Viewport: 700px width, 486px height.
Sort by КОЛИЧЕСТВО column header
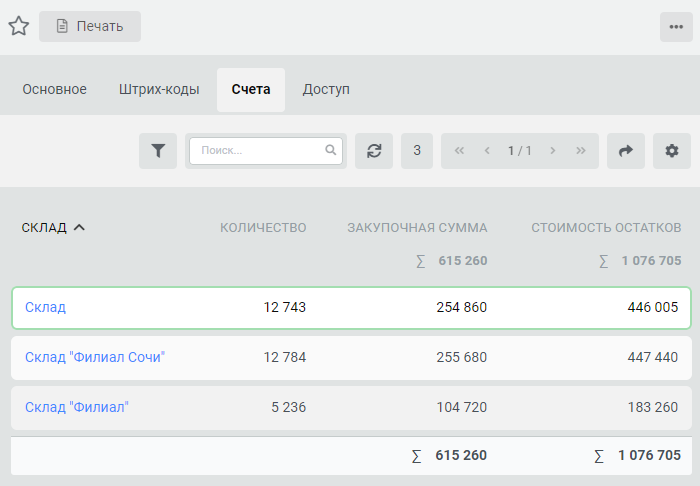coord(263,228)
